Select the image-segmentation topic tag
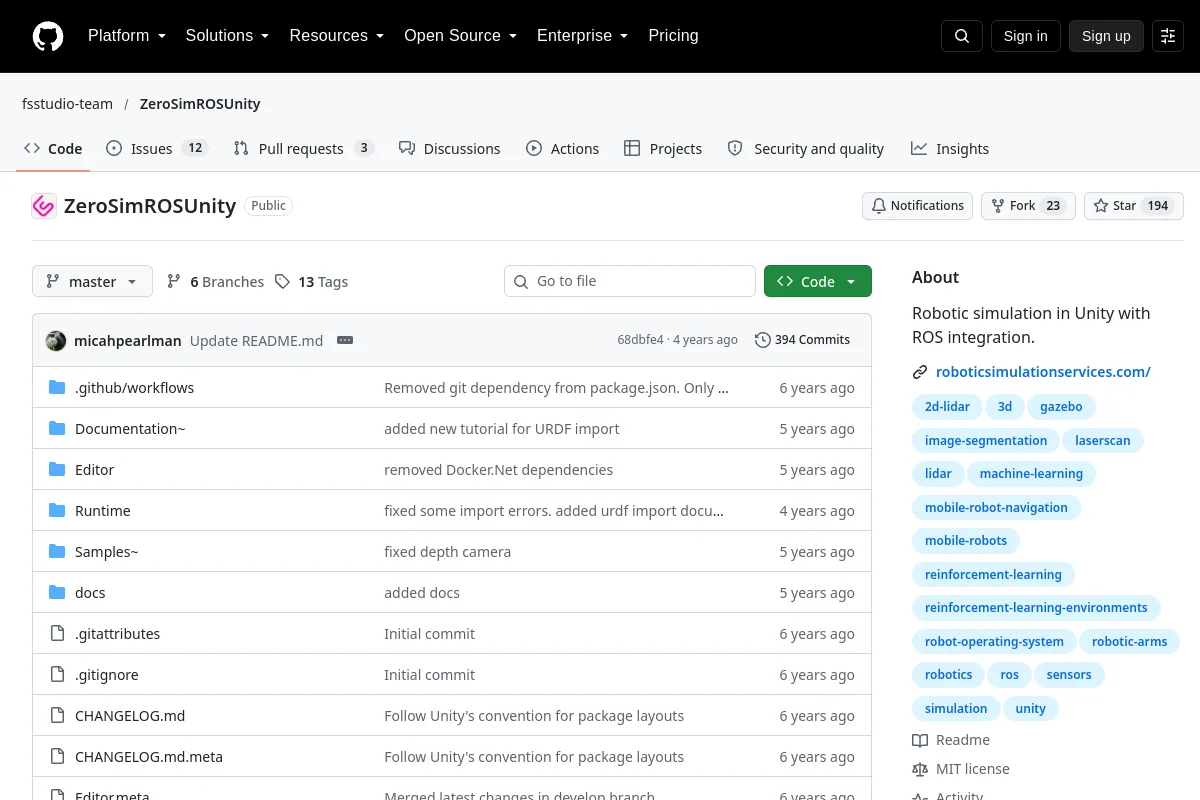Screen dimensions: 1200x800 986,441
